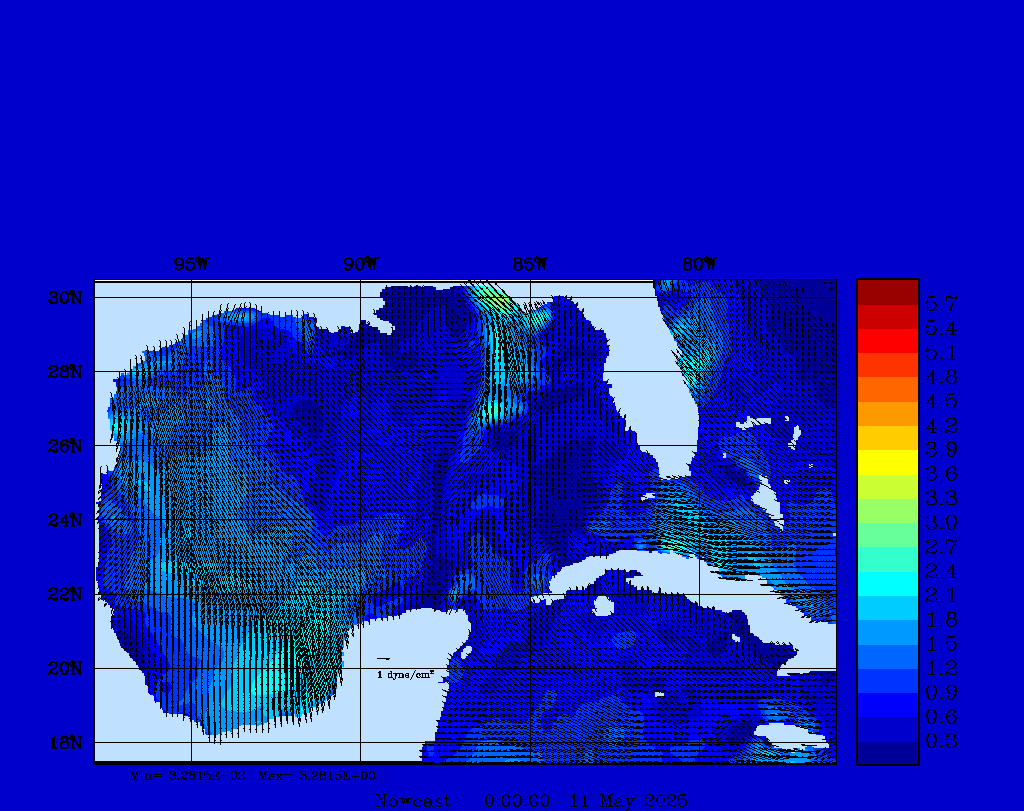Click the 80W longitude label
1024x811 pixels.
(698, 265)
